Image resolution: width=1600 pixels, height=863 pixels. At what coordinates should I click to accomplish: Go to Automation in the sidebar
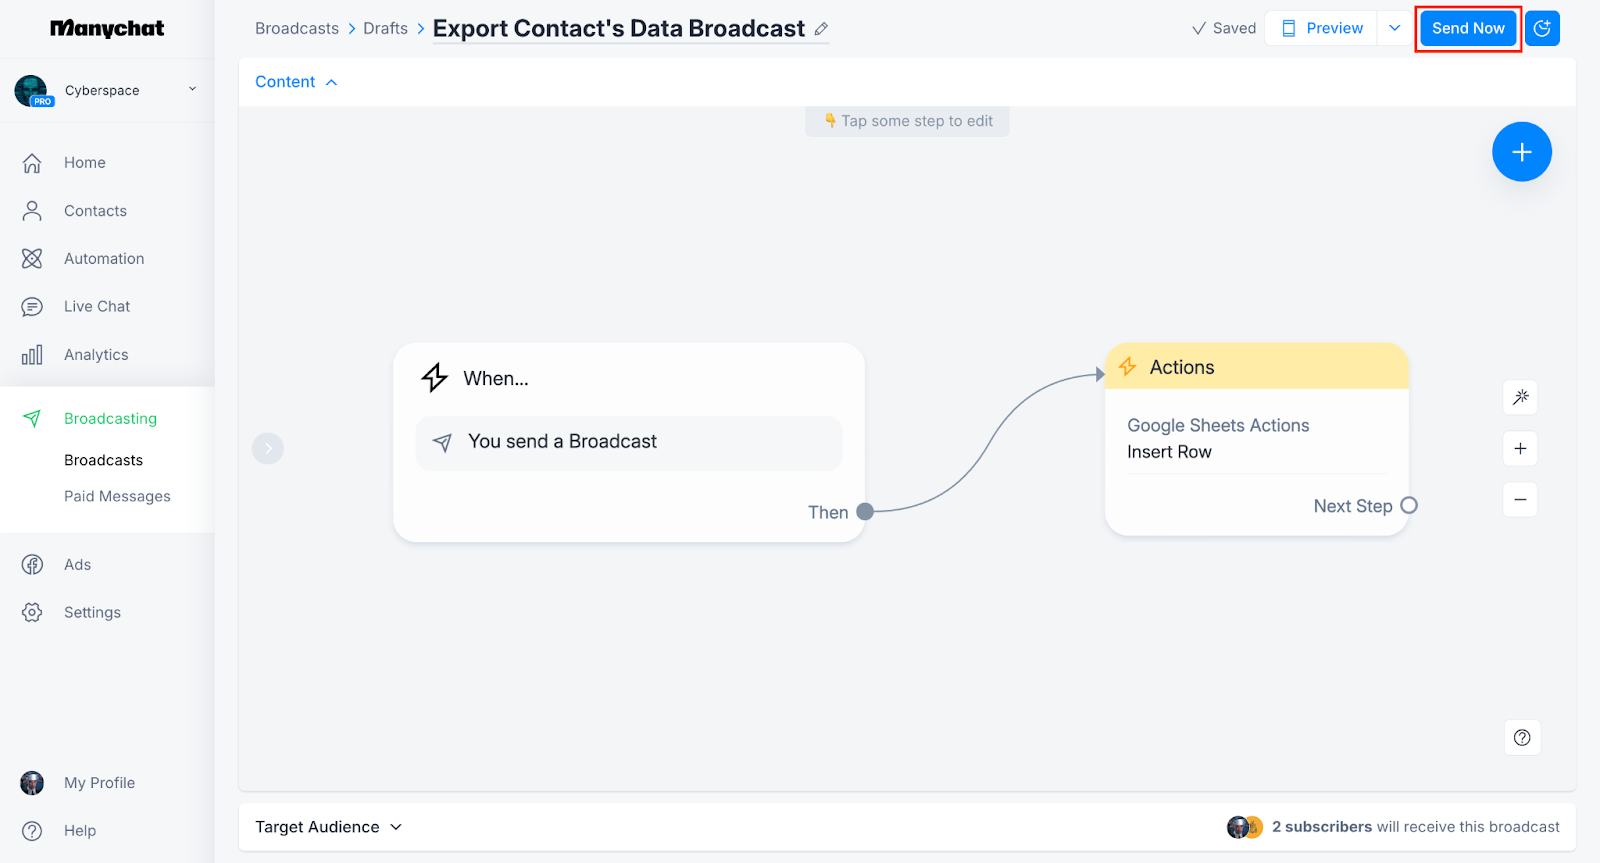coord(104,259)
